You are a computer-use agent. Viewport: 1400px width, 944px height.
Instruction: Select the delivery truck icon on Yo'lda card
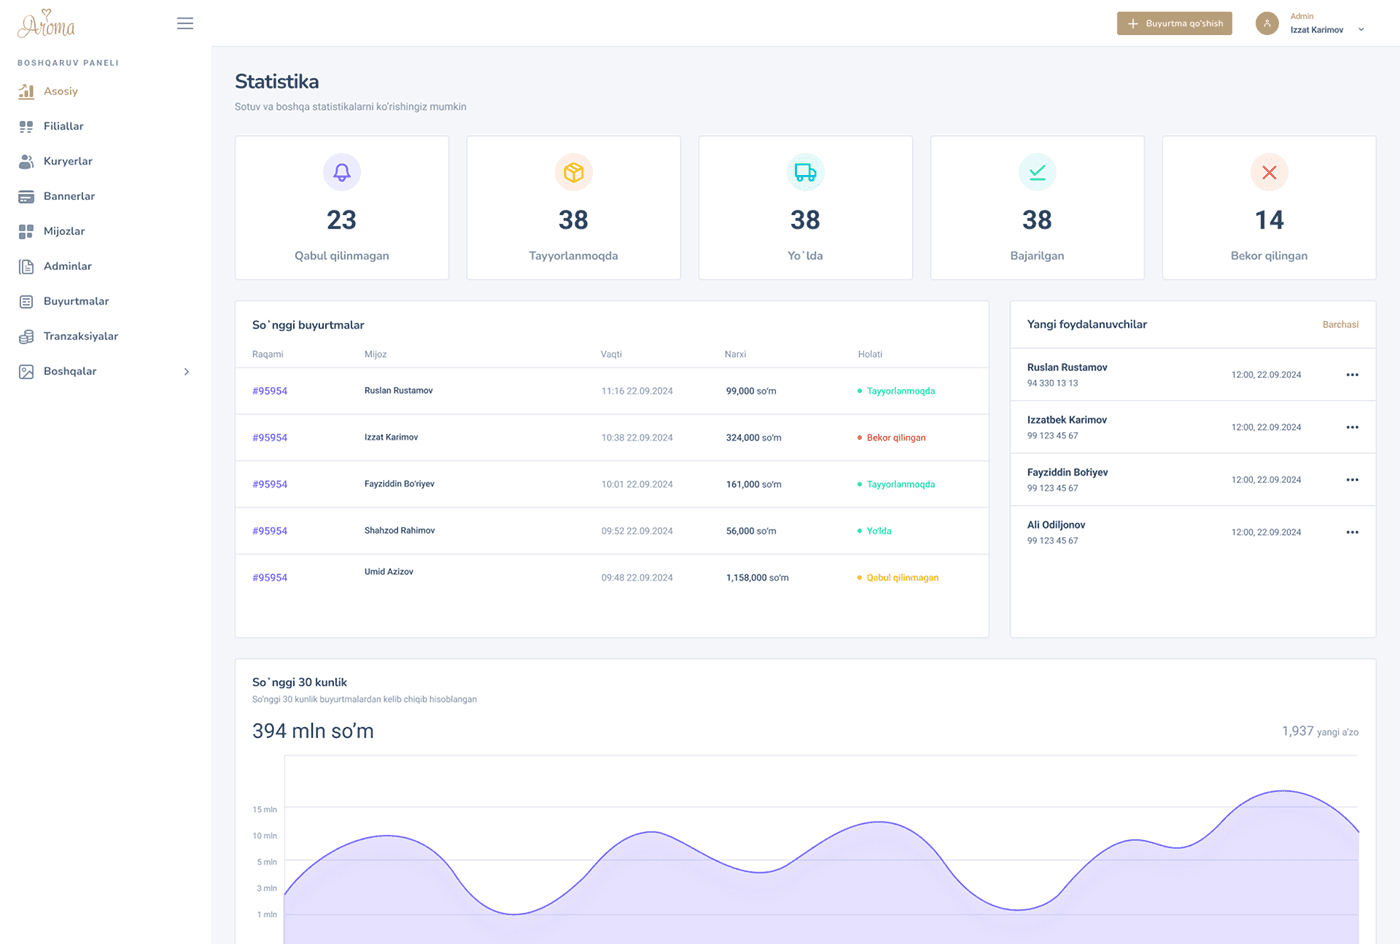(x=805, y=172)
